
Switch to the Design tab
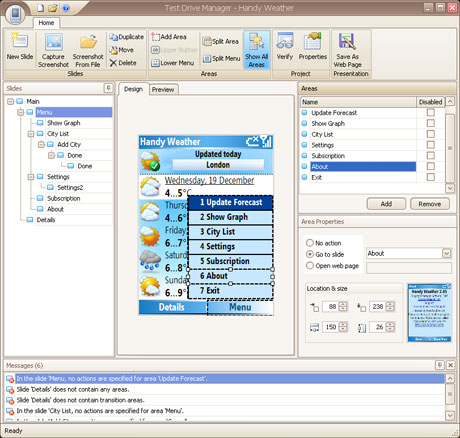click(133, 89)
